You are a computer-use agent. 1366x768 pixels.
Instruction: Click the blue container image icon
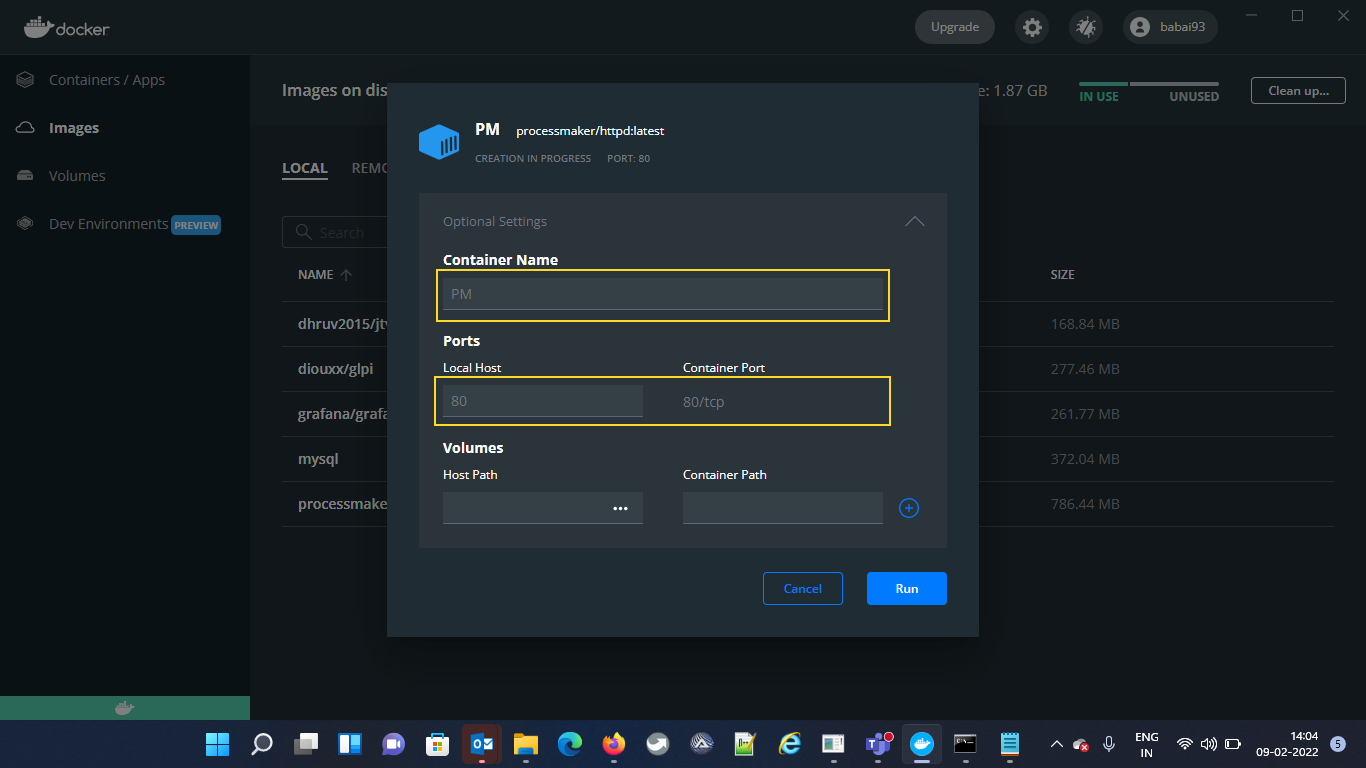[x=439, y=142]
